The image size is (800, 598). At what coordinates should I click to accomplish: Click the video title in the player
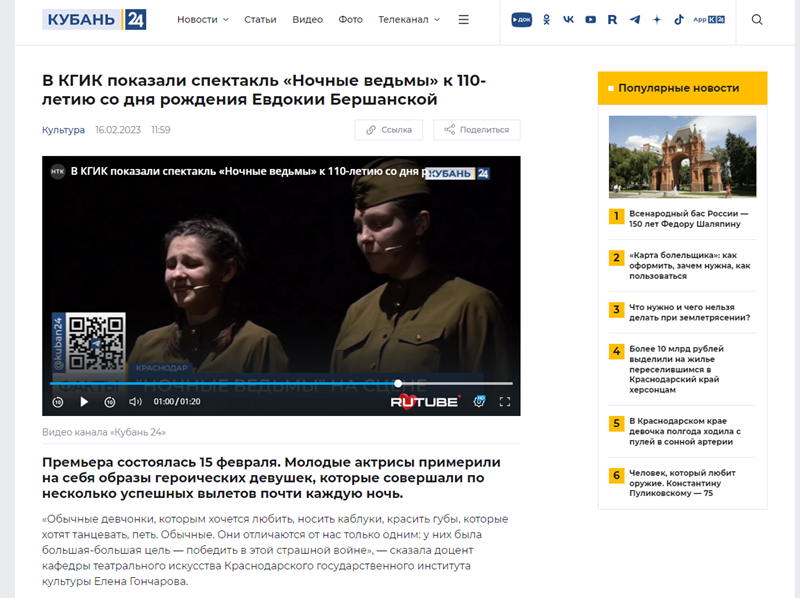click(248, 171)
